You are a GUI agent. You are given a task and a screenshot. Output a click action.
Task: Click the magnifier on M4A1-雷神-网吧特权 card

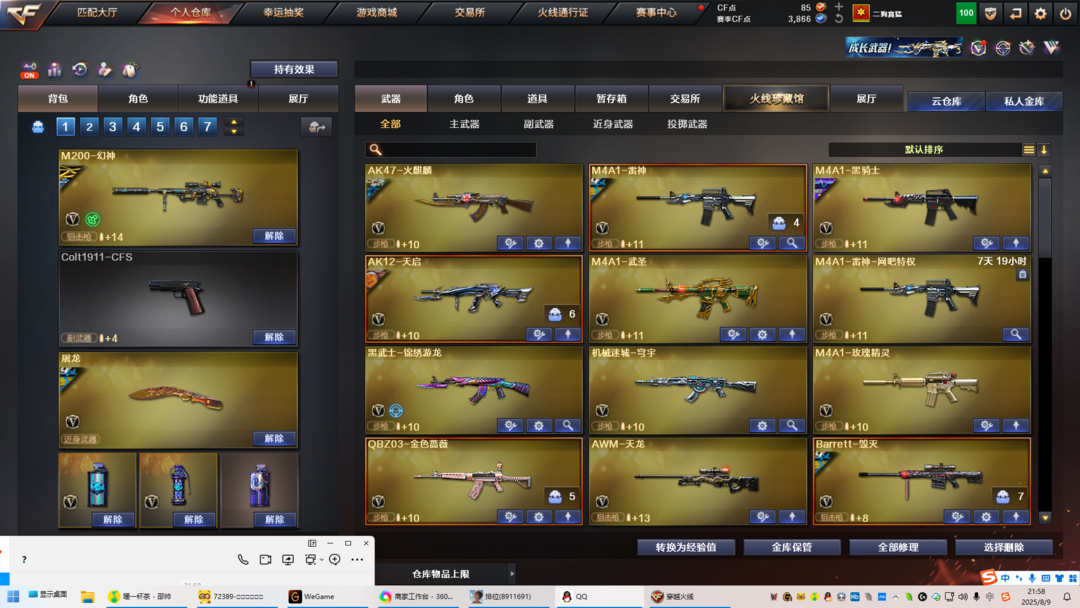1016,335
